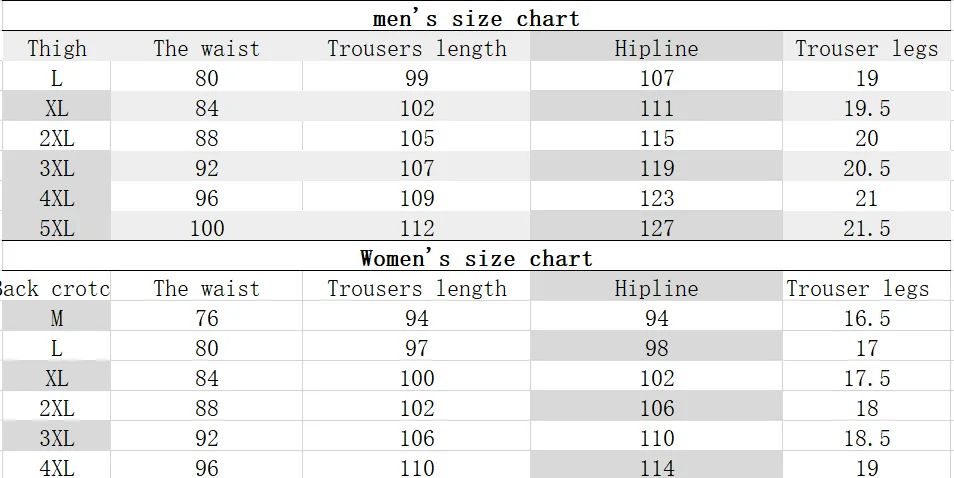Click the 5XL size cell
Image resolution: width=954 pixels, height=478 pixels.
click(x=57, y=228)
